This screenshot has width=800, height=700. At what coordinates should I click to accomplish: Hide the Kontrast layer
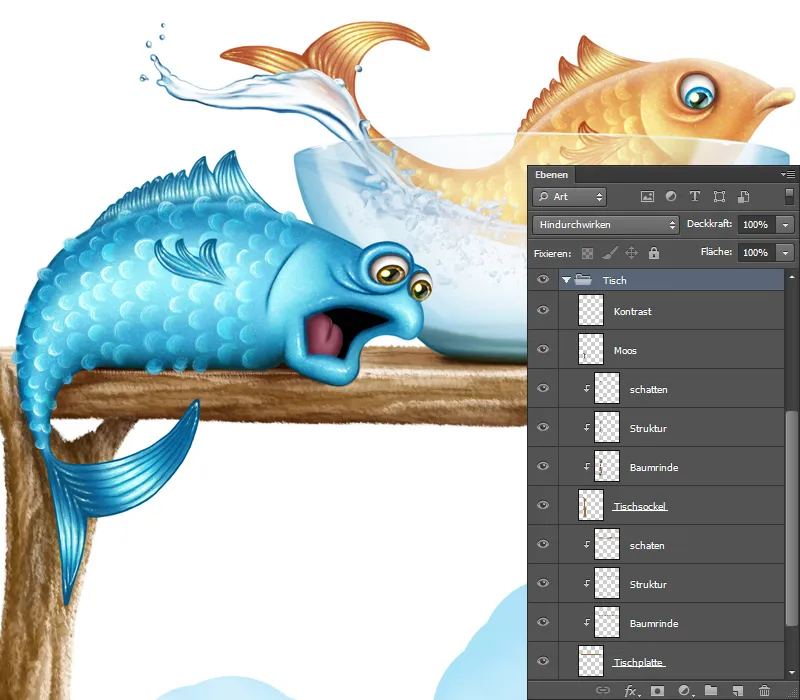(543, 311)
